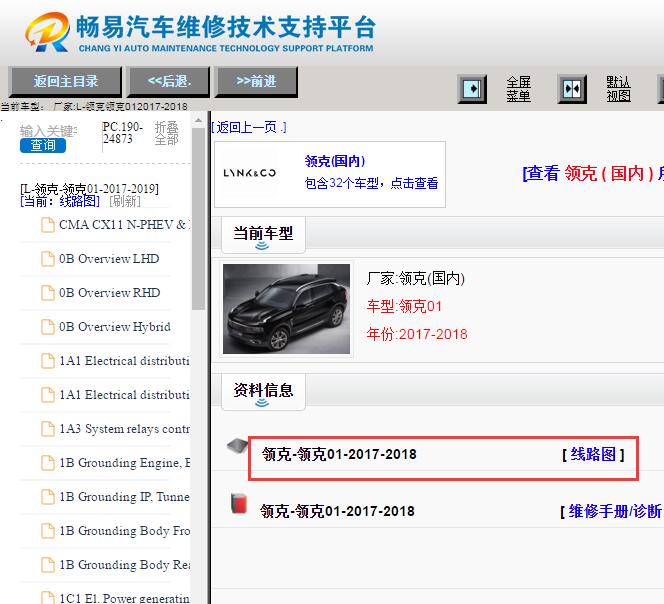Click the 年份:2017-2018 text
Image resolution: width=664 pixels, height=604 pixels.
tap(417, 334)
